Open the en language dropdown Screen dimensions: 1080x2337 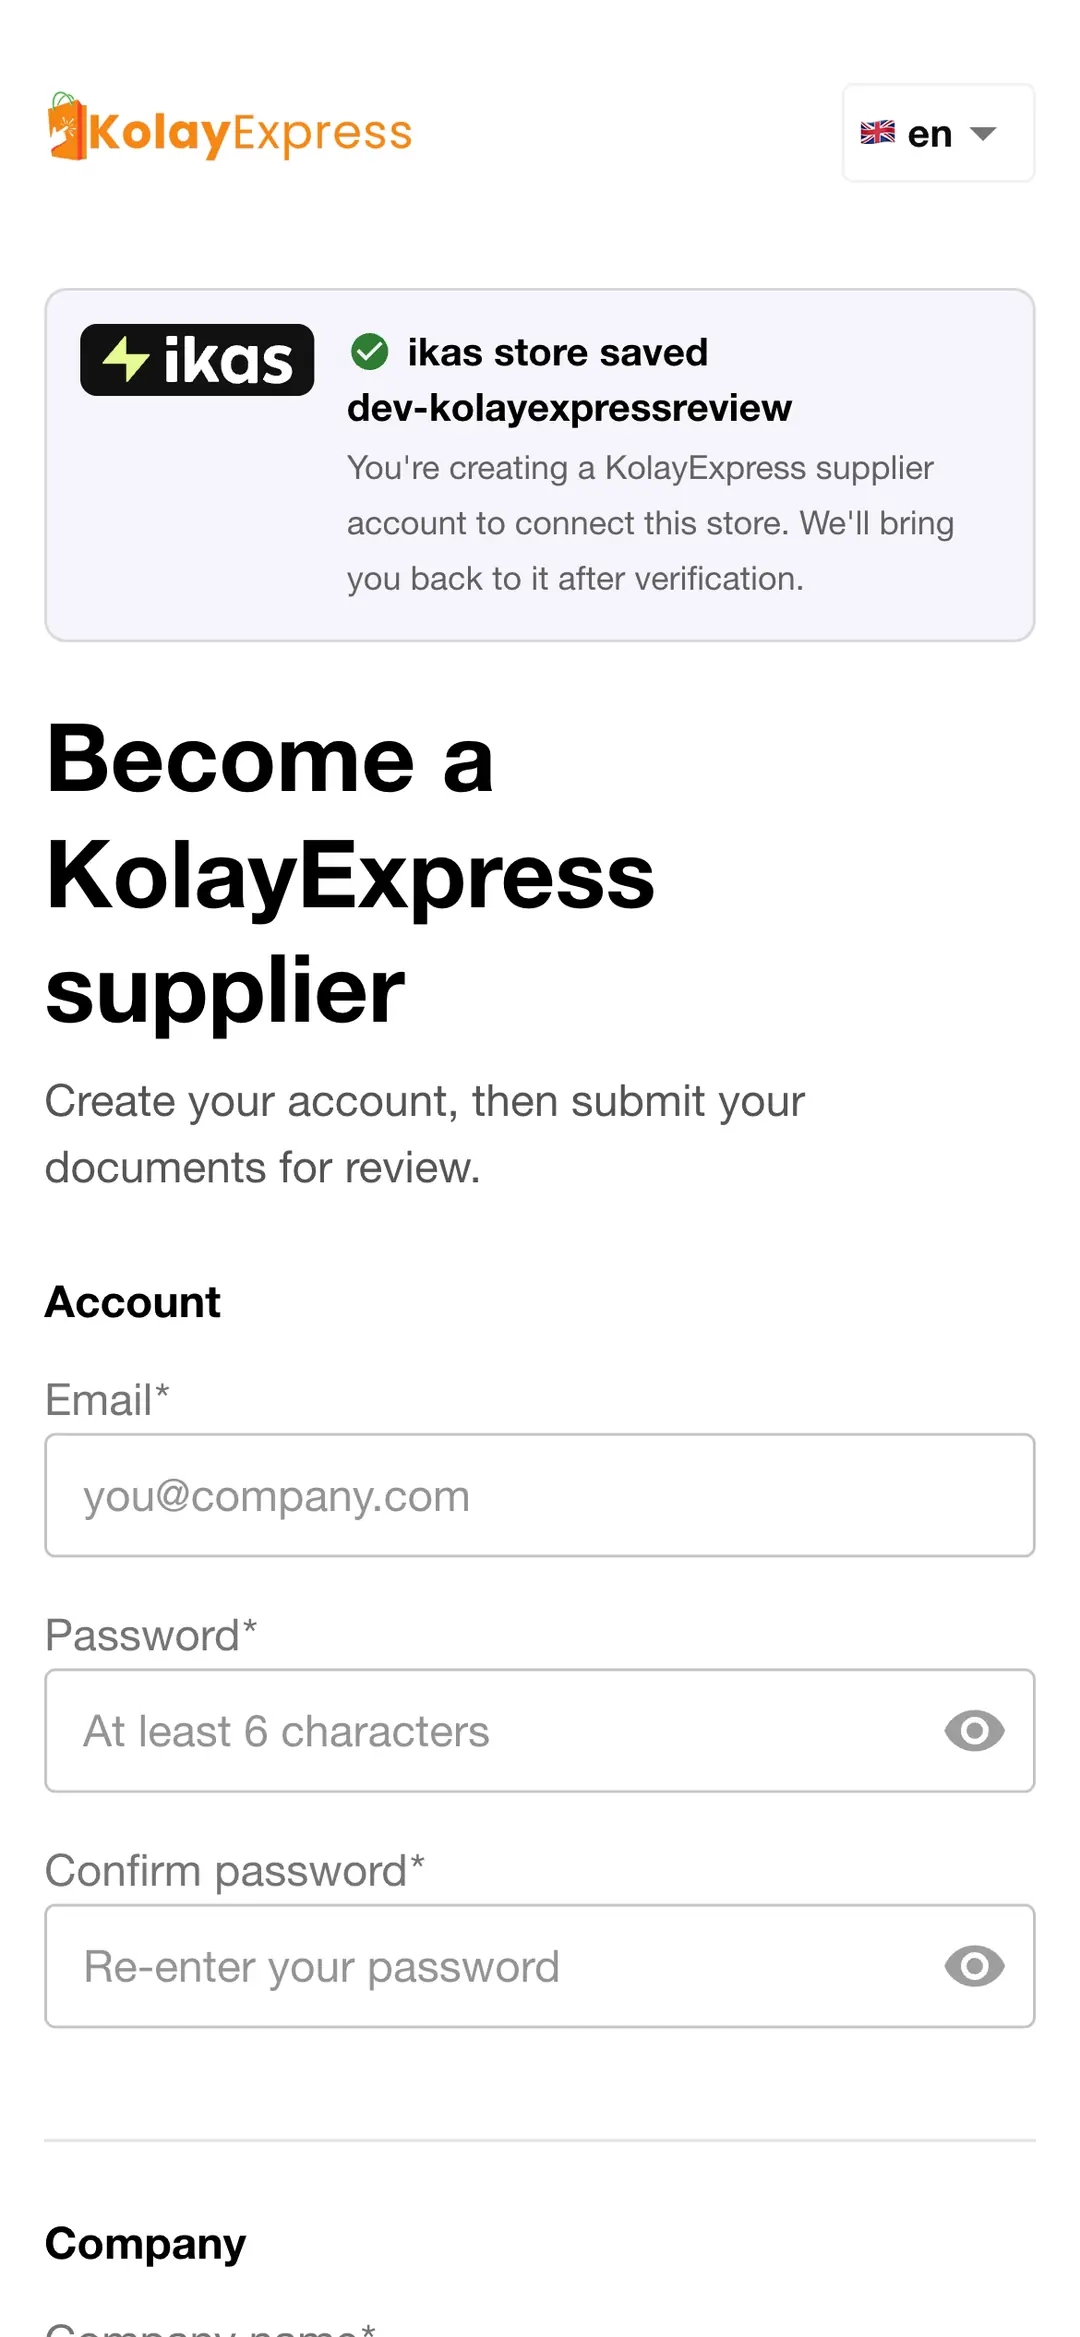coord(938,133)
